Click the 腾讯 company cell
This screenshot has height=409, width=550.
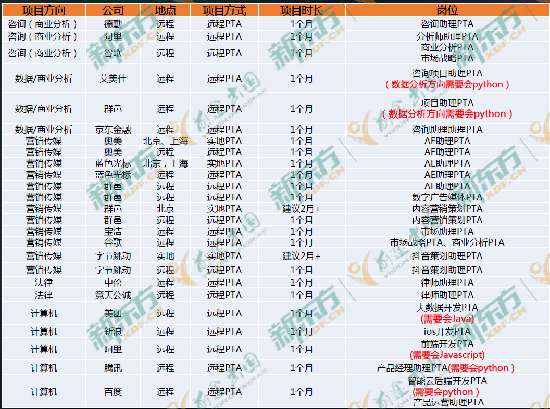[x=113, y=368]
